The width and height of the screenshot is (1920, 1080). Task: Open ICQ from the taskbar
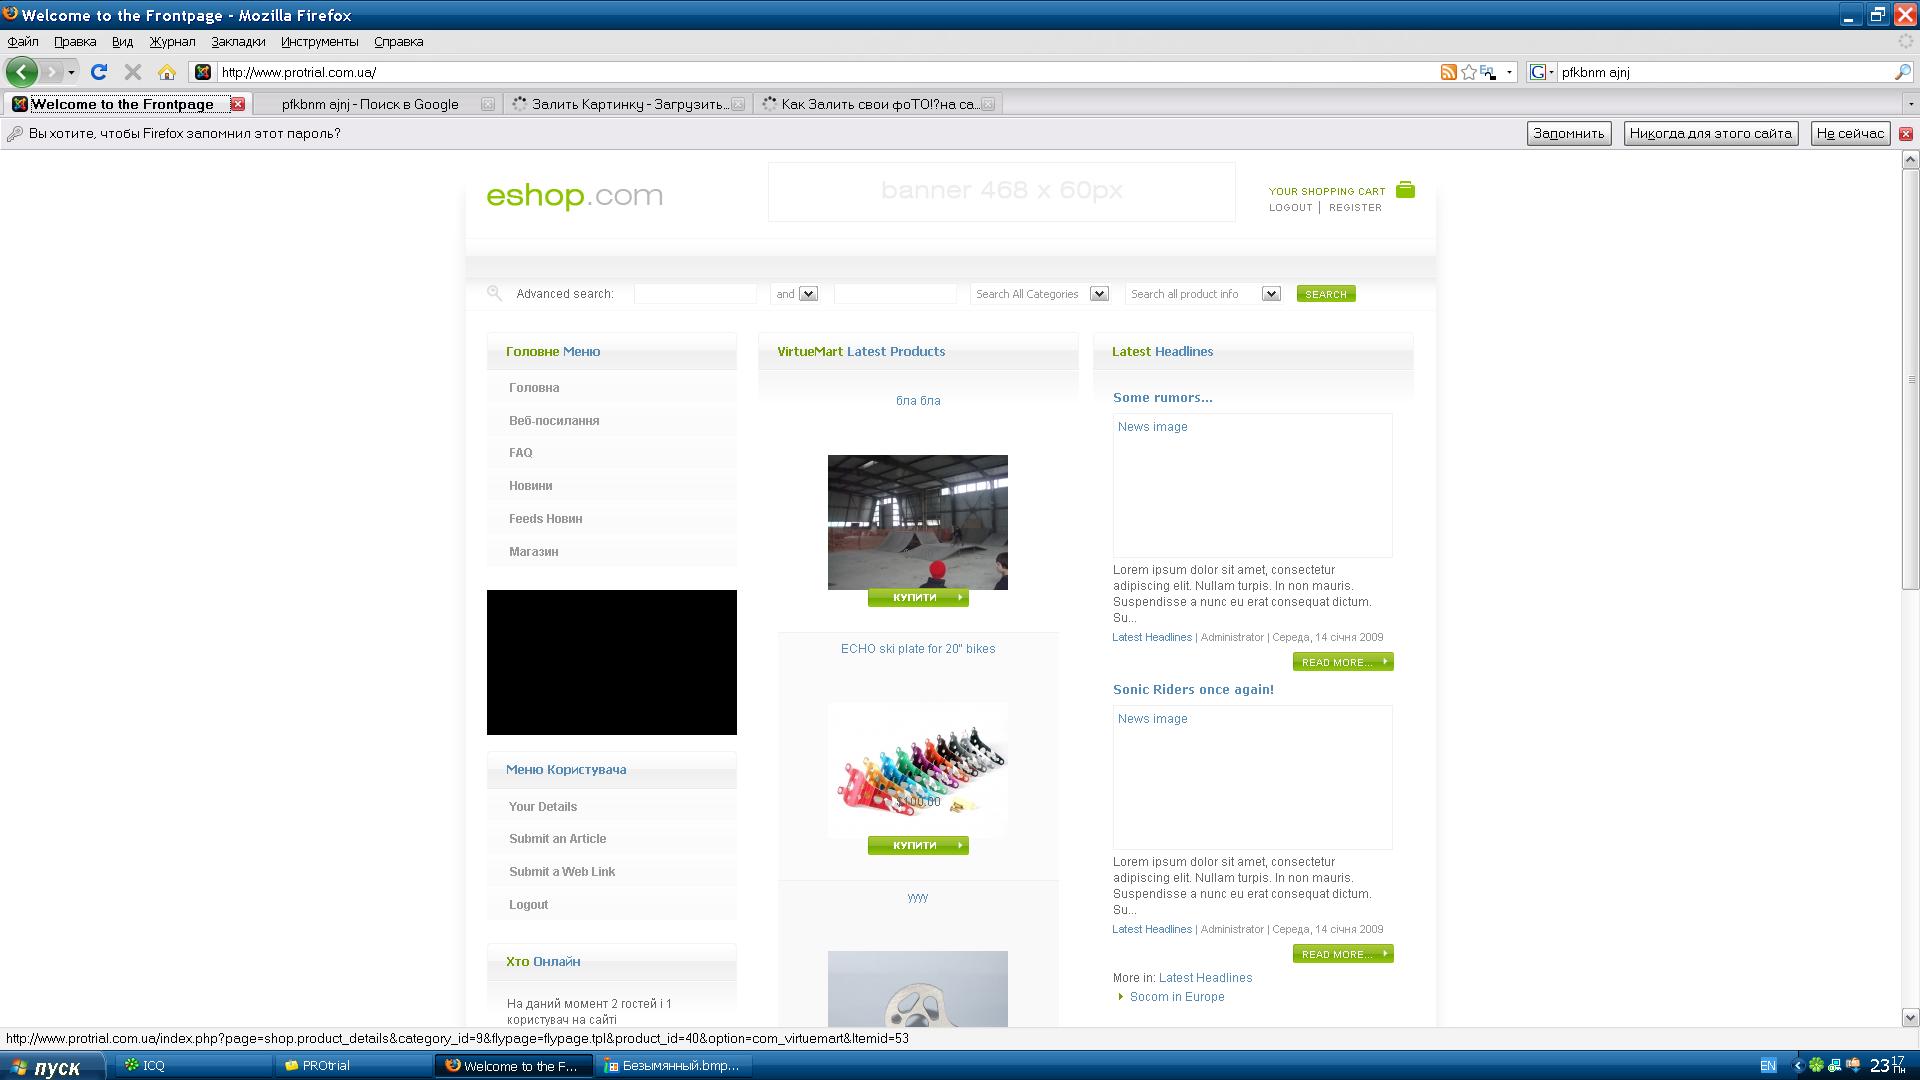point(153,1066)
